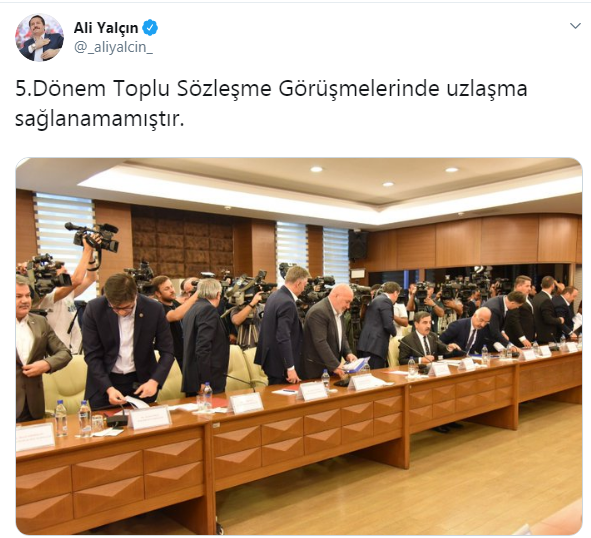This screenshot has height=538, width=591.
Task: Click the blue verified badge
Action: [x=150, y=28]
